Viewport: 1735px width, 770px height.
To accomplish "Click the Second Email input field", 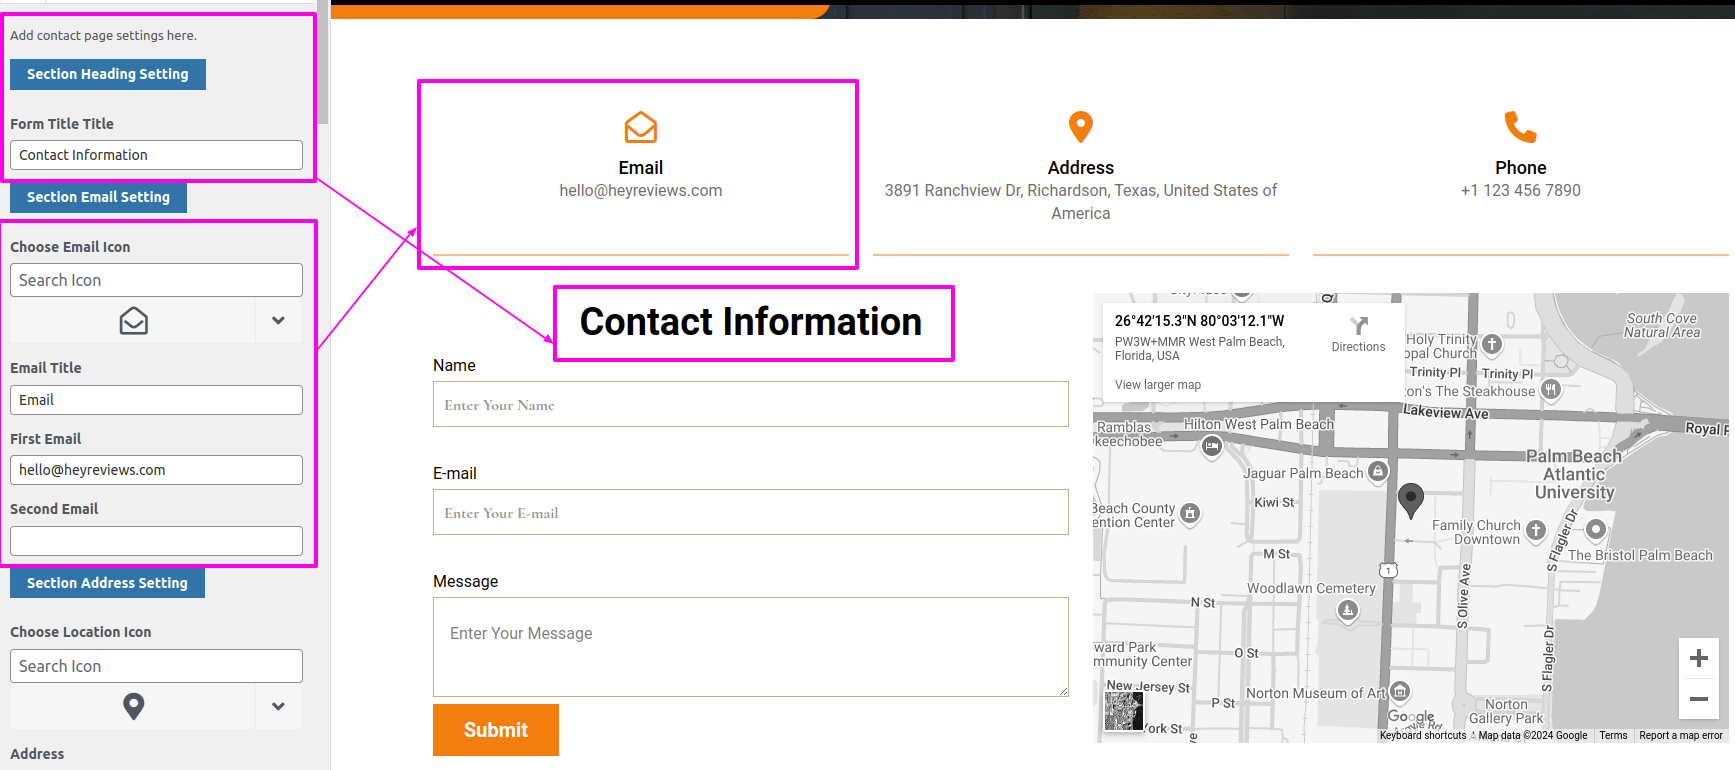I will pos(156,541).
